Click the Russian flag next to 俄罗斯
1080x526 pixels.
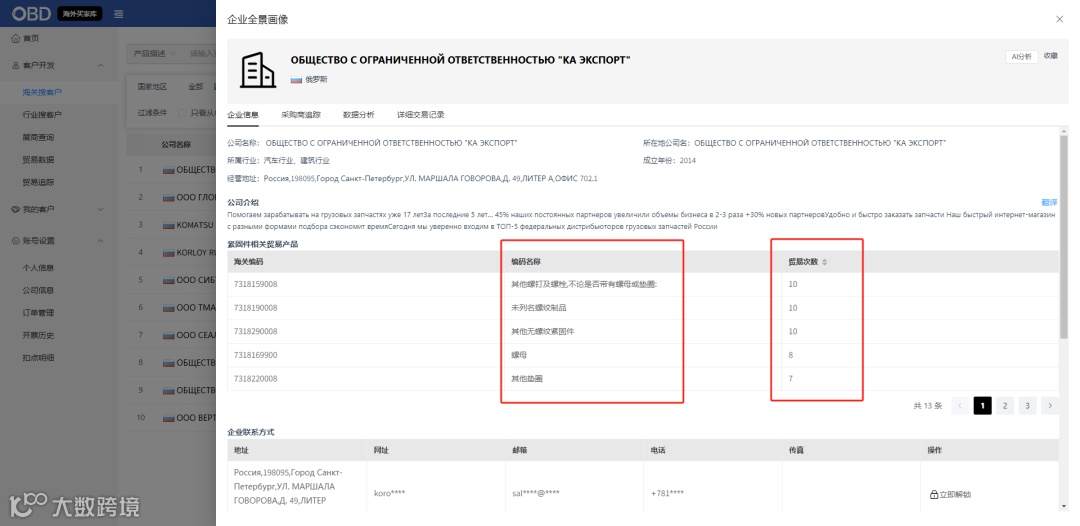(x=296, y=80)
